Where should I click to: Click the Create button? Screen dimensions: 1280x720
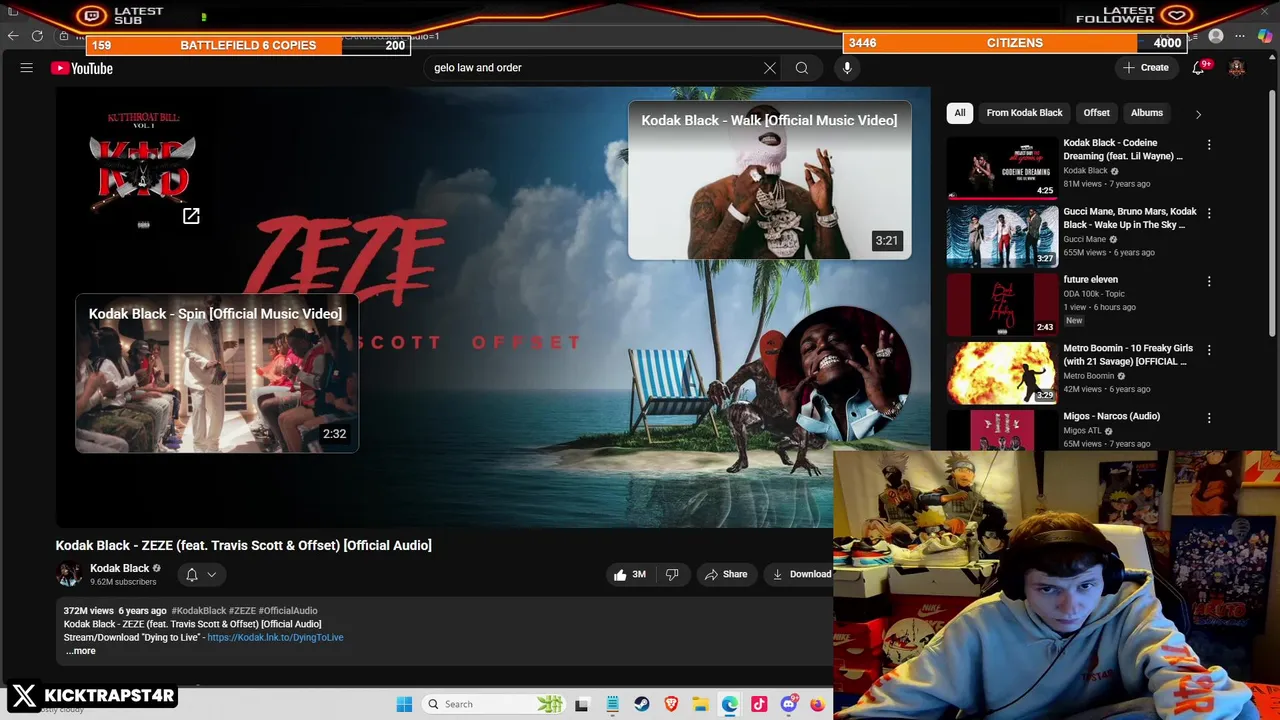pyautogui.click(x=1146, y=68)
